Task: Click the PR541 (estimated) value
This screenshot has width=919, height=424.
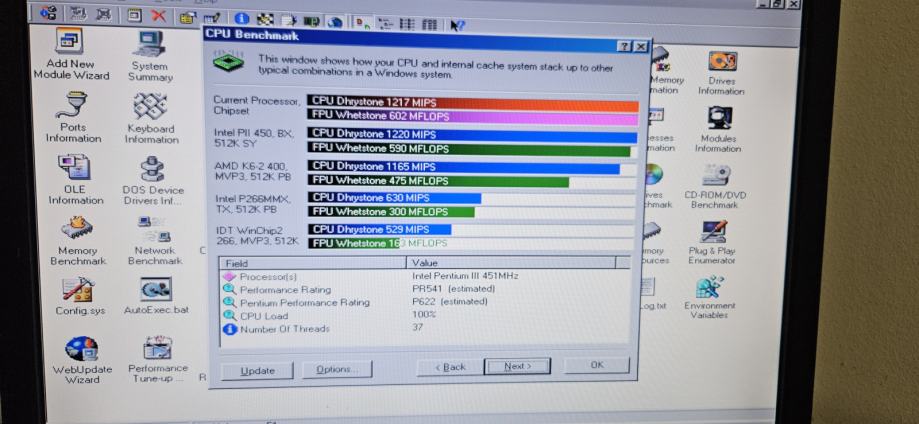Action: [x=454, y=289]
